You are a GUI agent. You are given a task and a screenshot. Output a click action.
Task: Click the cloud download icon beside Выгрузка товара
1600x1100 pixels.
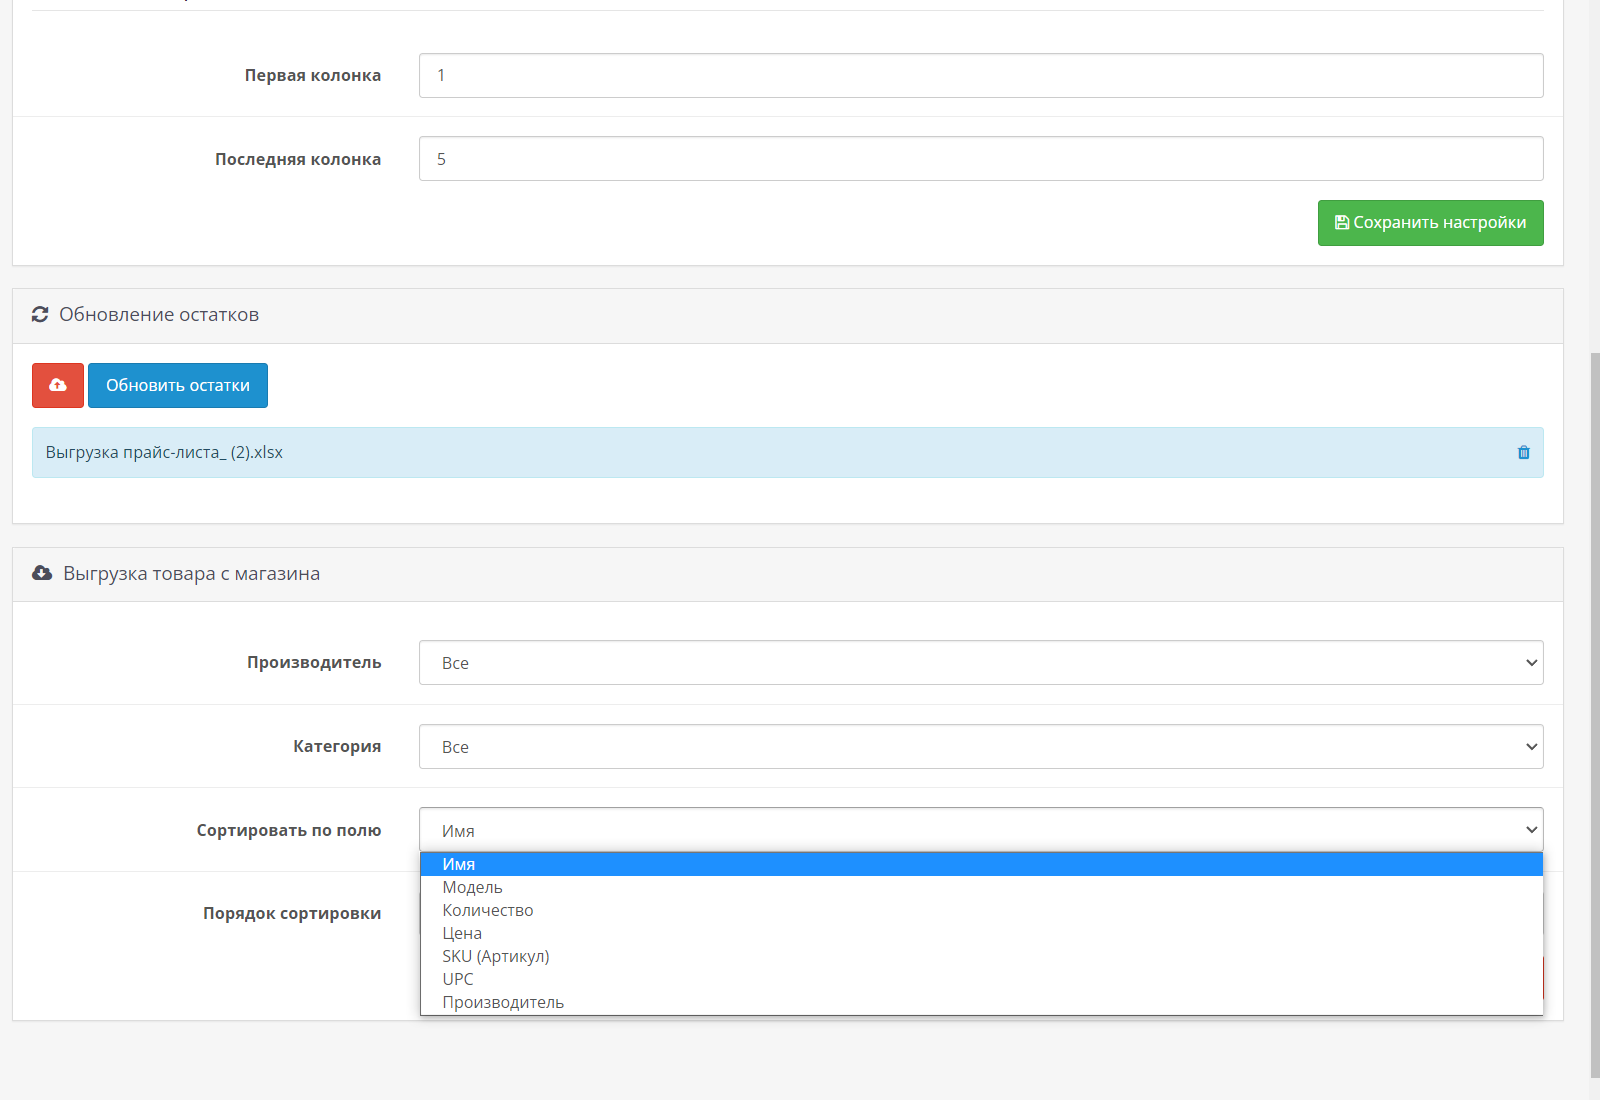[42, 573]
